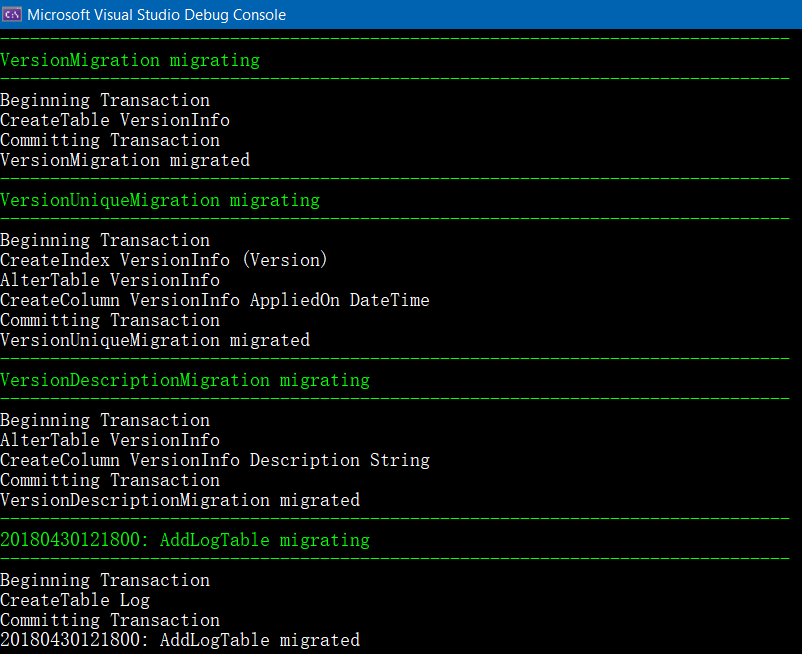Click the green VersionDescriptionMigration migrating header
The image size is (802, 654).
coord(185,380)
